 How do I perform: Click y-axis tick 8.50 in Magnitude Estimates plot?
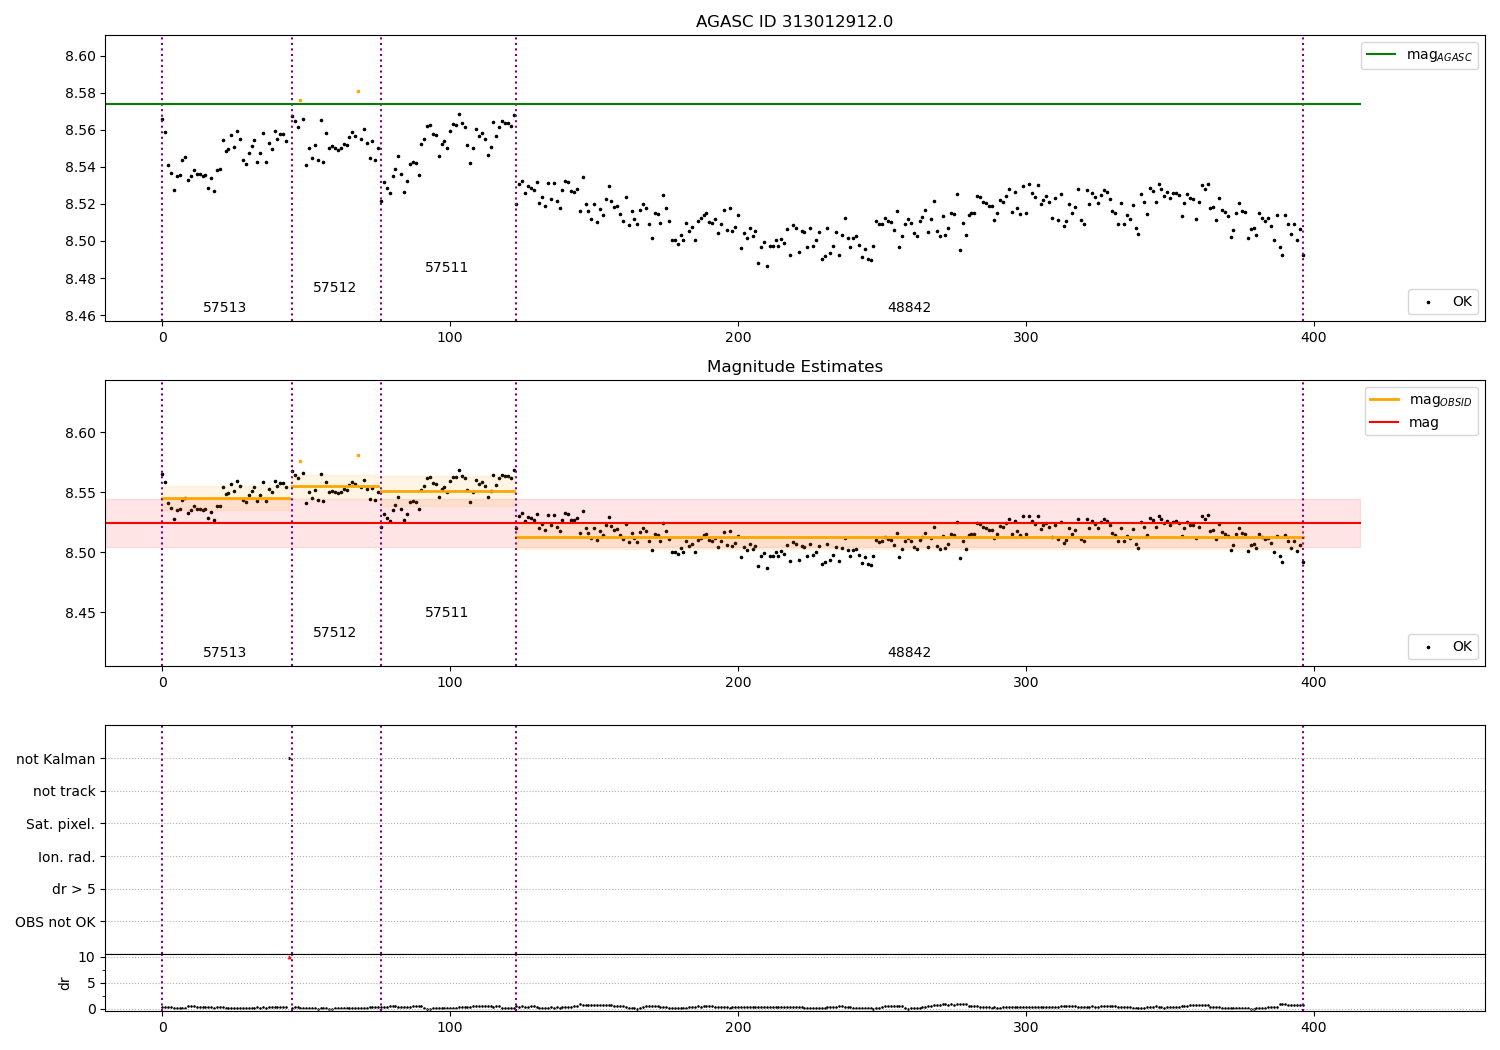(79, 554)
